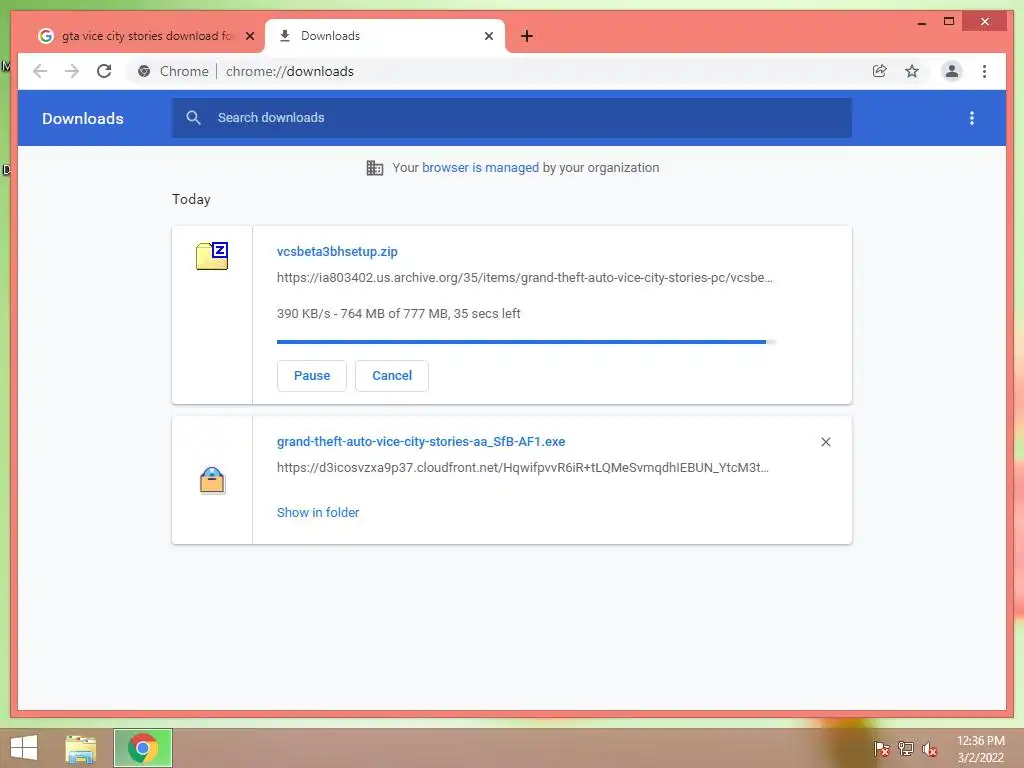Click Show in folder link

(318, 513)
